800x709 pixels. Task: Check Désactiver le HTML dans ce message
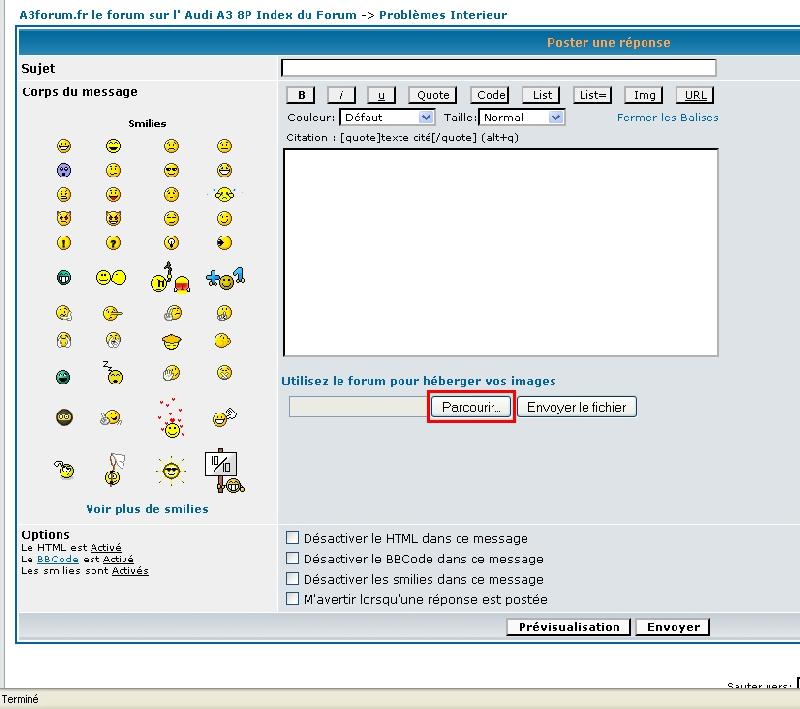point(292,538)
